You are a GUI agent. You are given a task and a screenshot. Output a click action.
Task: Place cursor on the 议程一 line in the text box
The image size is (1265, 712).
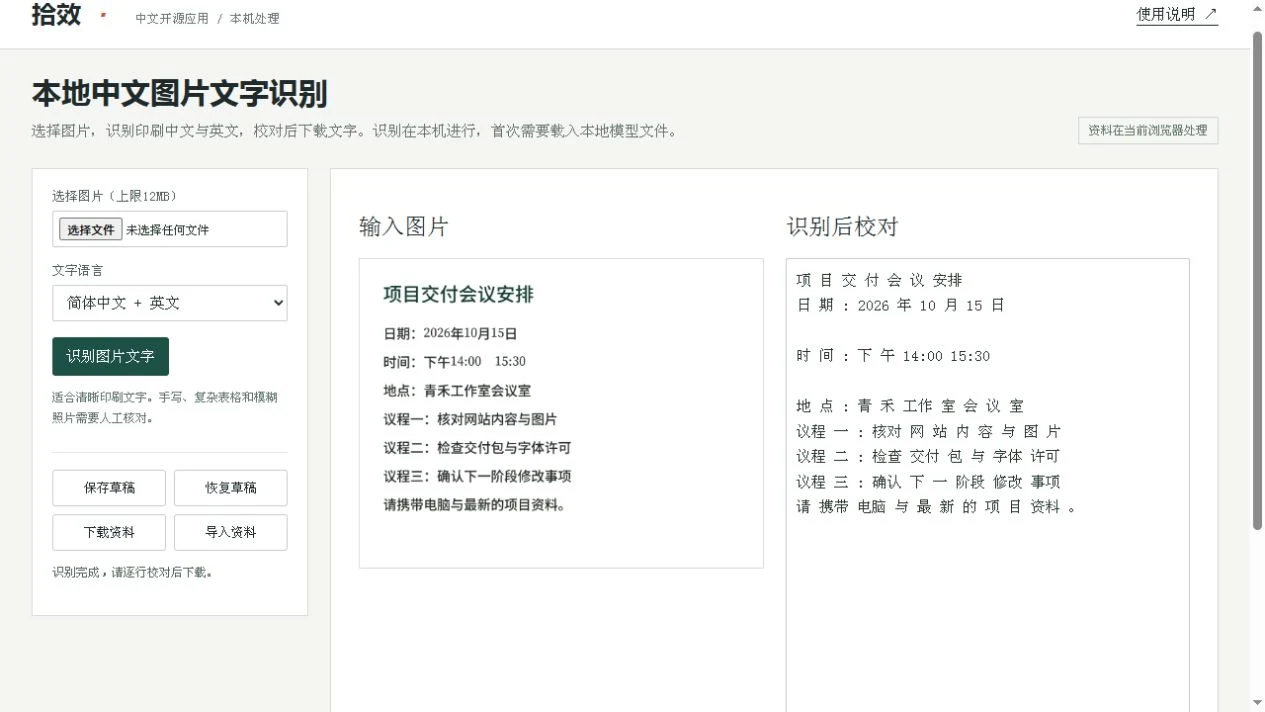pos(929,431)
